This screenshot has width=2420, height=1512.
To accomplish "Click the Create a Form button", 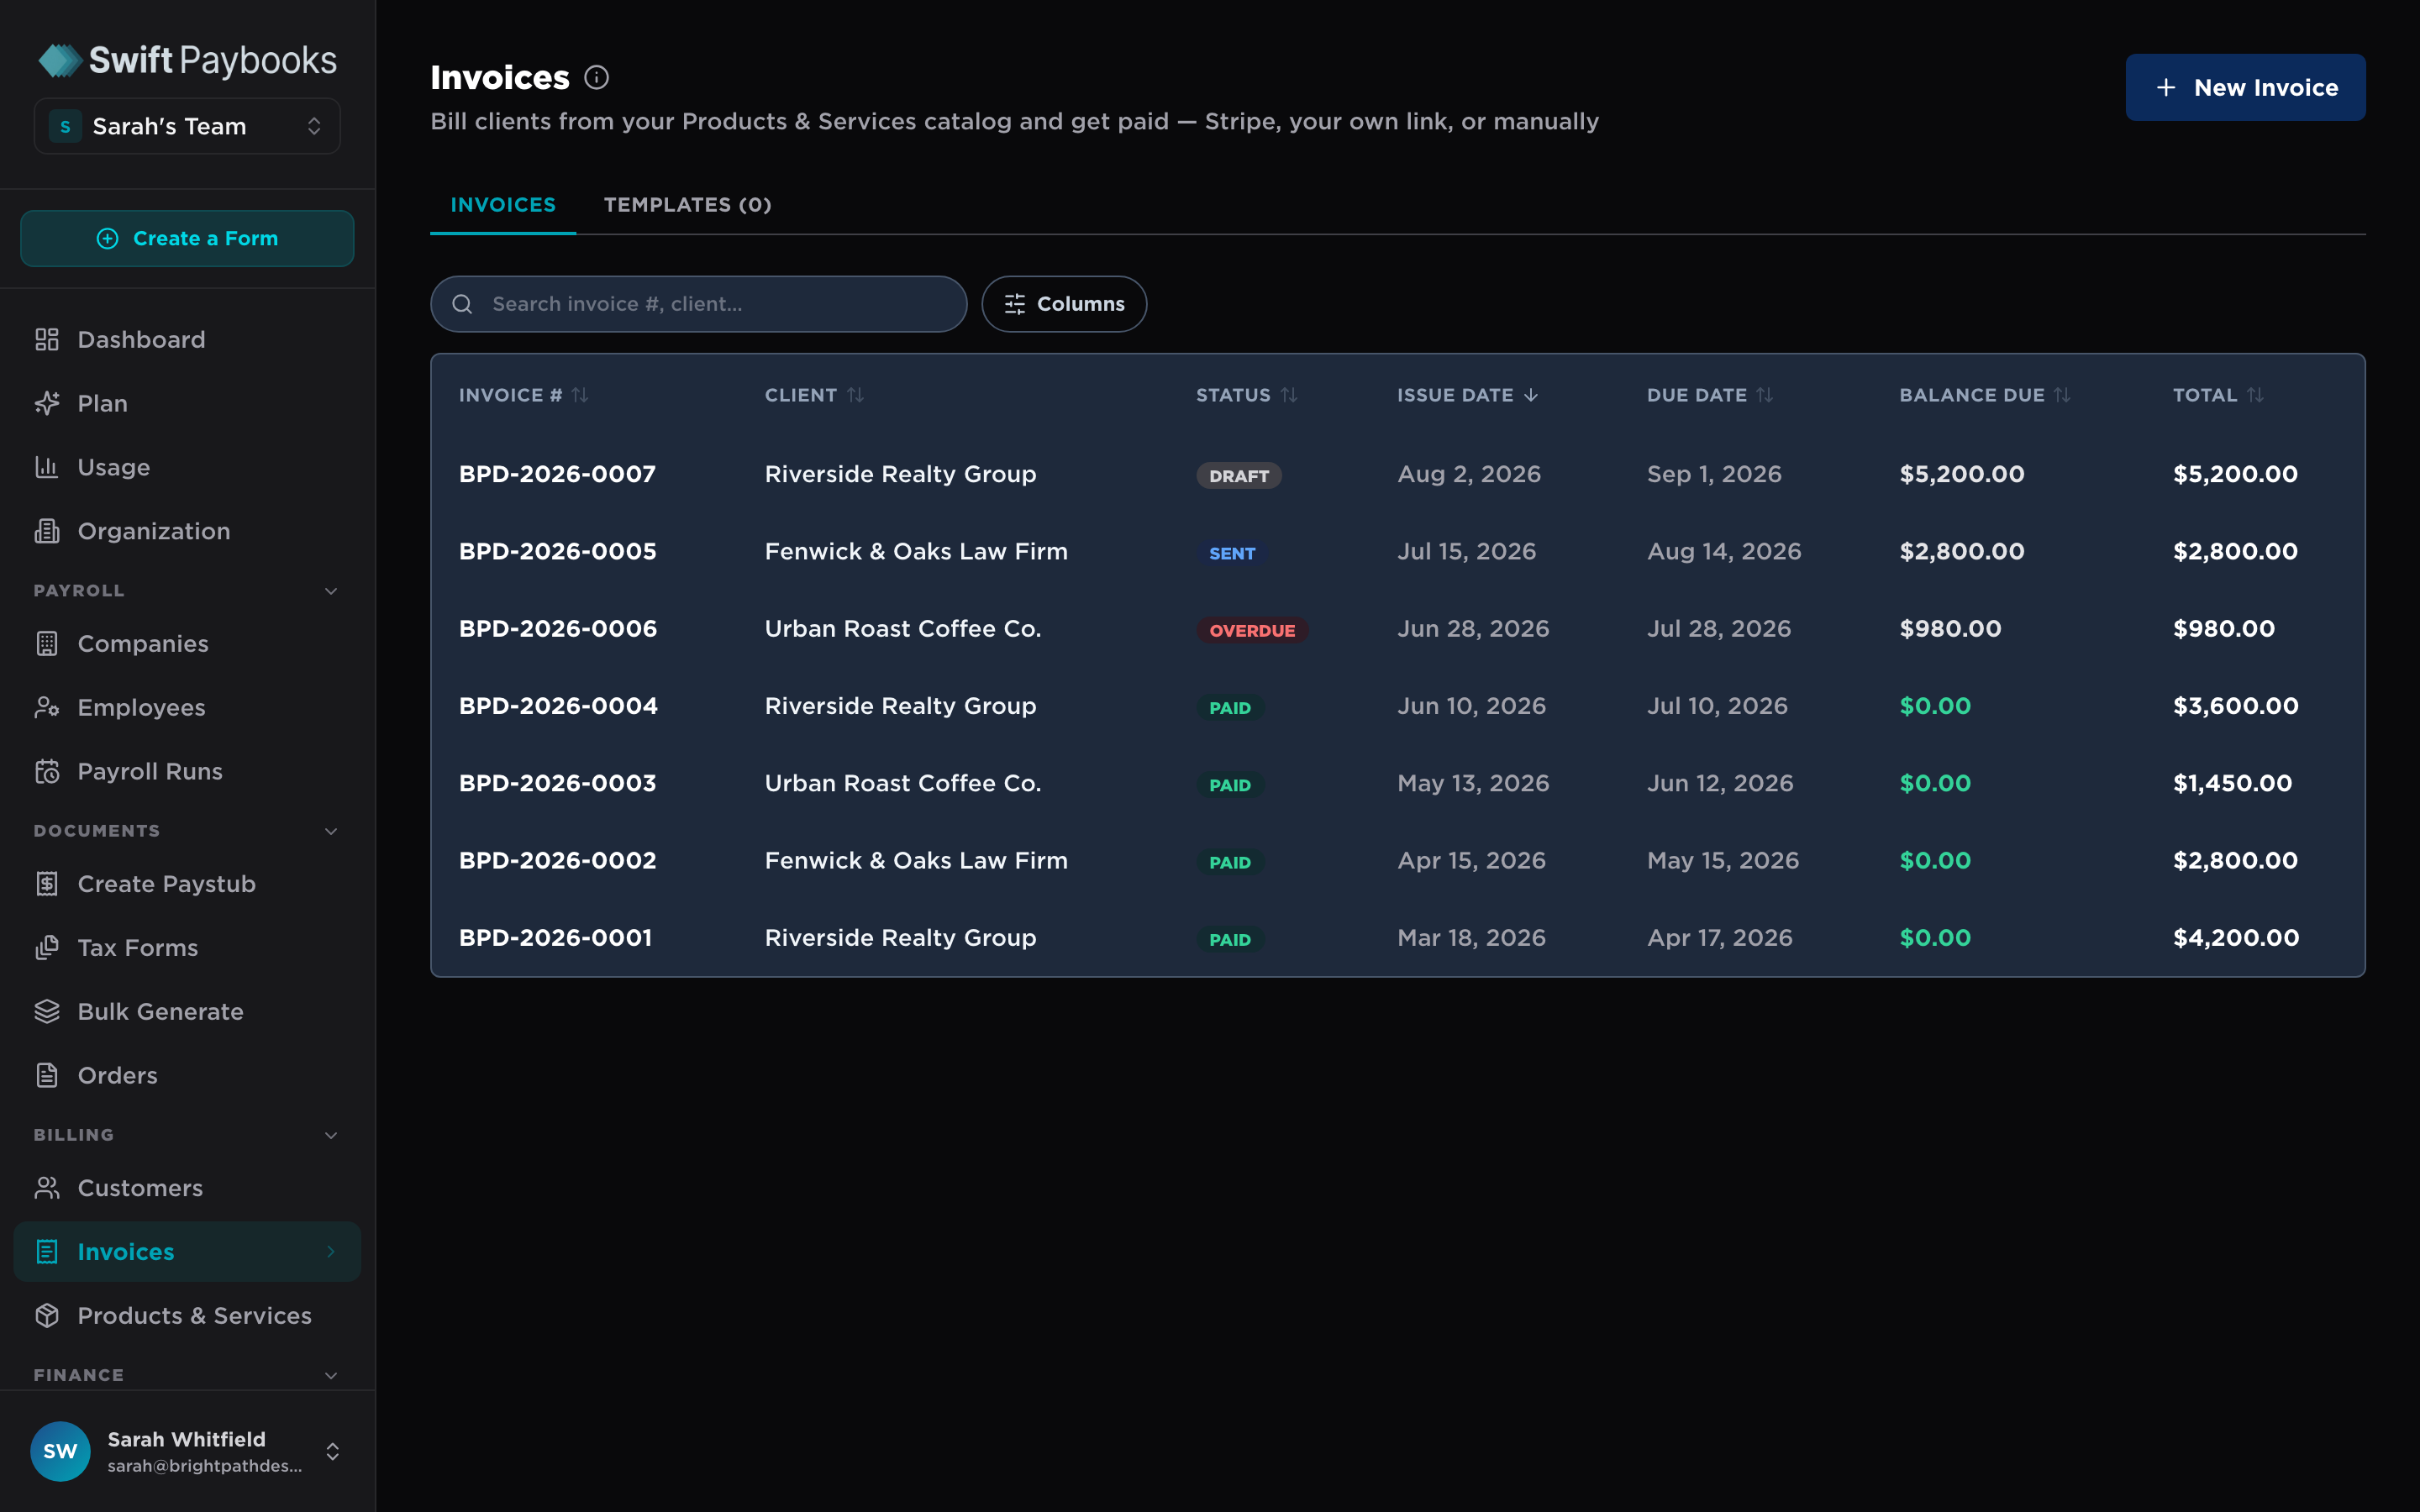I will pos(187,239).
